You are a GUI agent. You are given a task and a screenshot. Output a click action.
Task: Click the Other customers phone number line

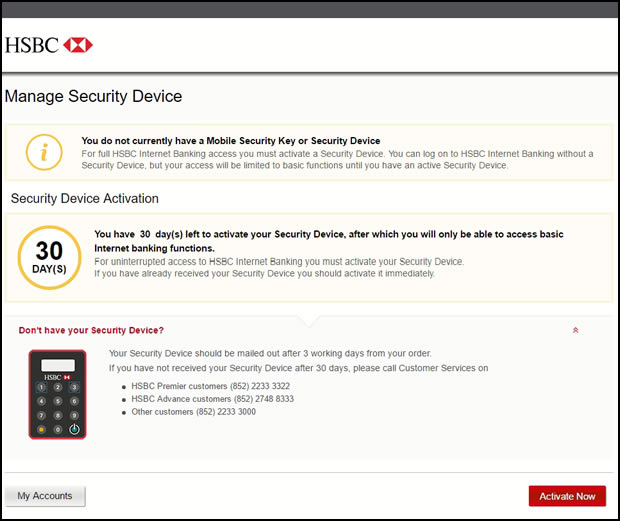193,412
